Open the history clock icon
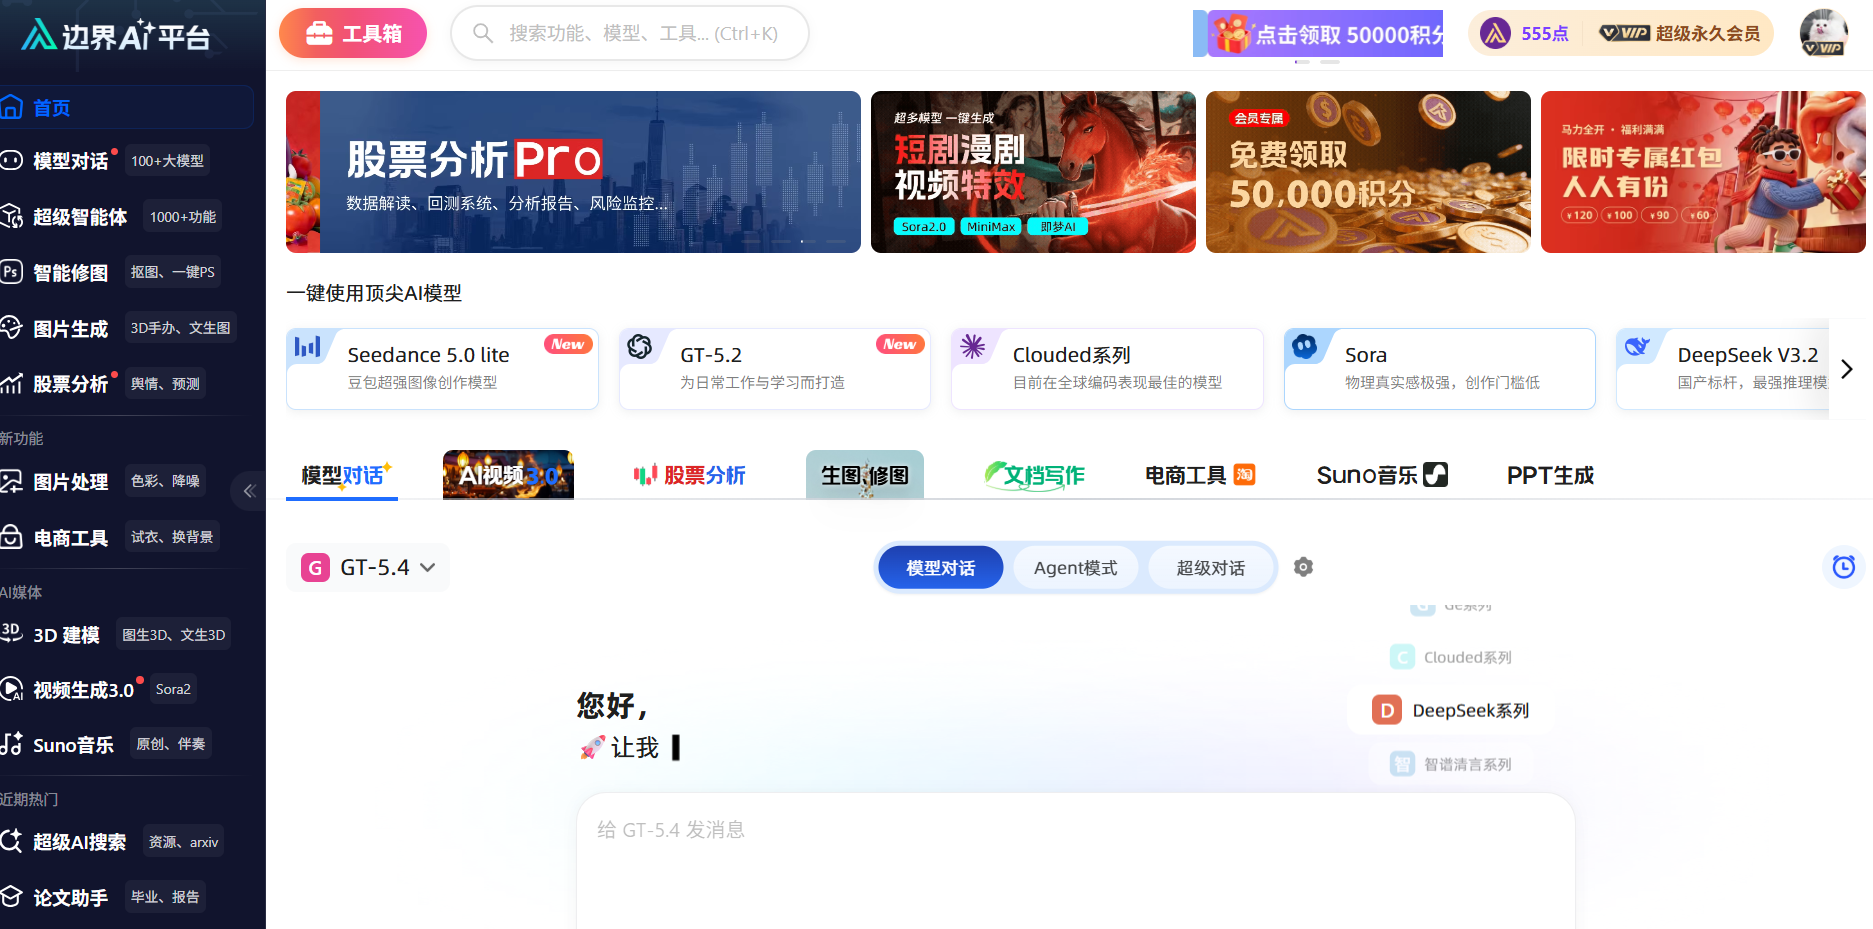The image size is (1873, 929). (1843, 567)
